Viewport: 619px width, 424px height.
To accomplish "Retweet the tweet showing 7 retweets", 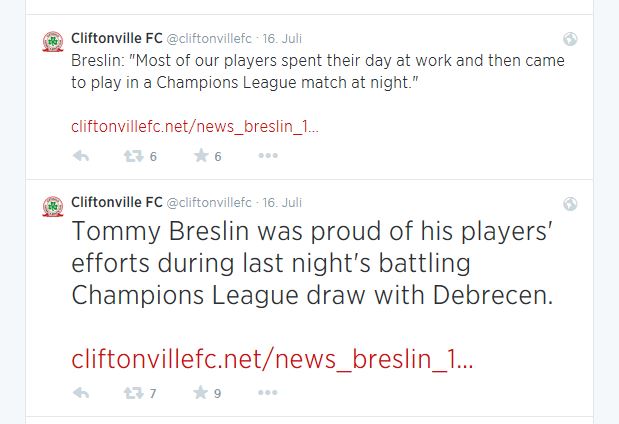I will pos(133,393).
